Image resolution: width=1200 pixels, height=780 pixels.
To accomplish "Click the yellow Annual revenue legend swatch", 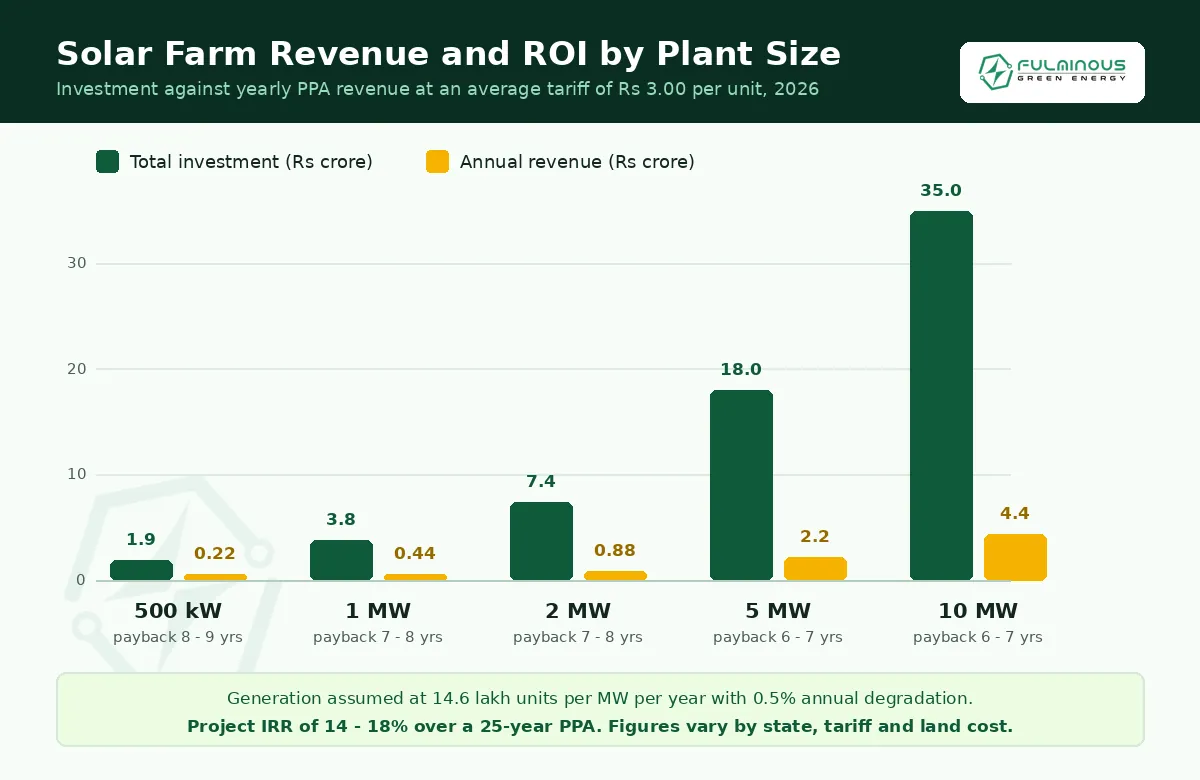I will 437,161.
